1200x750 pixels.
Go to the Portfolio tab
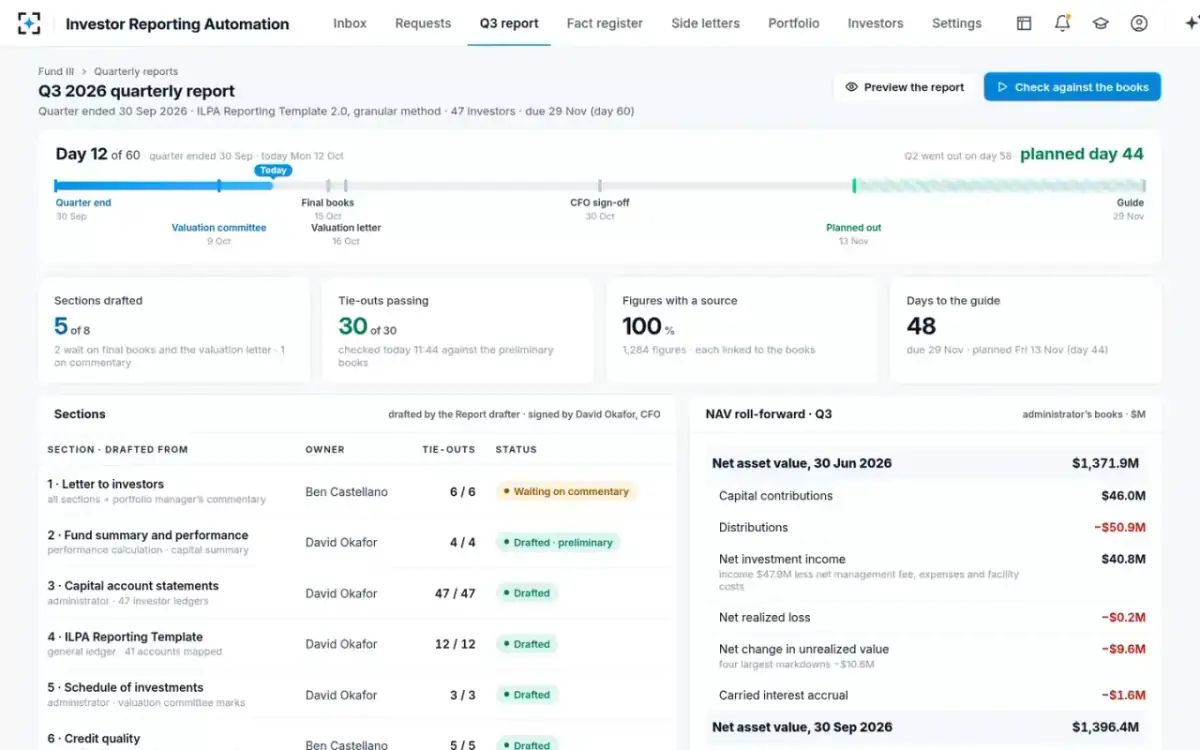[794, 23]
